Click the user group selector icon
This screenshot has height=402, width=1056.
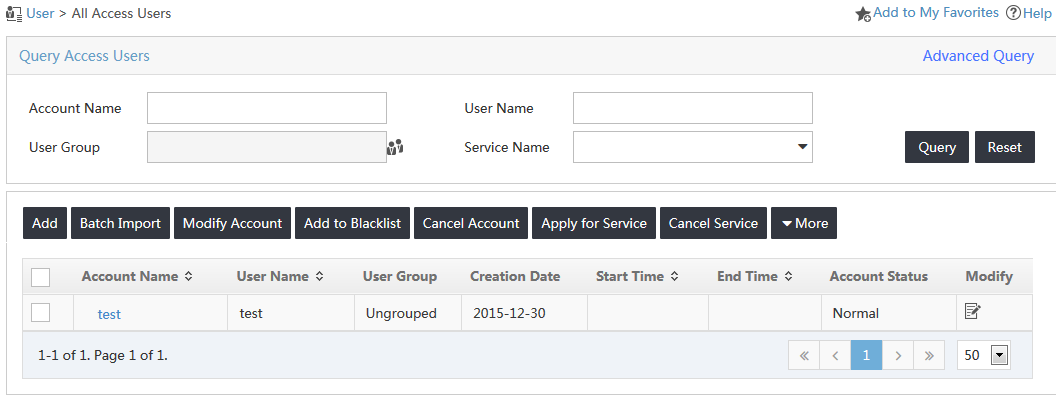(x=395, y=147)
